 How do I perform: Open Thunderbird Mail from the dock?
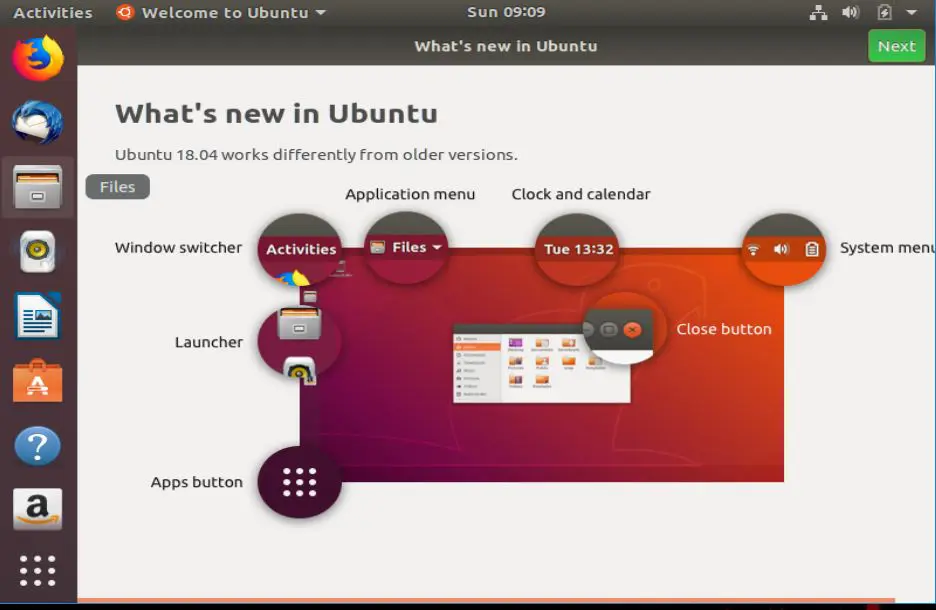[x=38, y=122]
